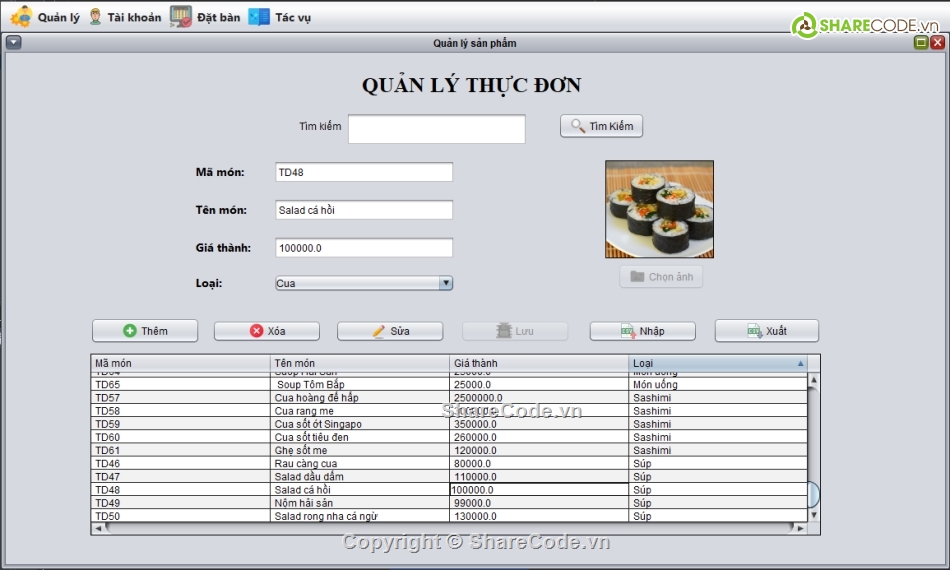
Task: Select the Rau càng cua row
Action: (449, 463)
